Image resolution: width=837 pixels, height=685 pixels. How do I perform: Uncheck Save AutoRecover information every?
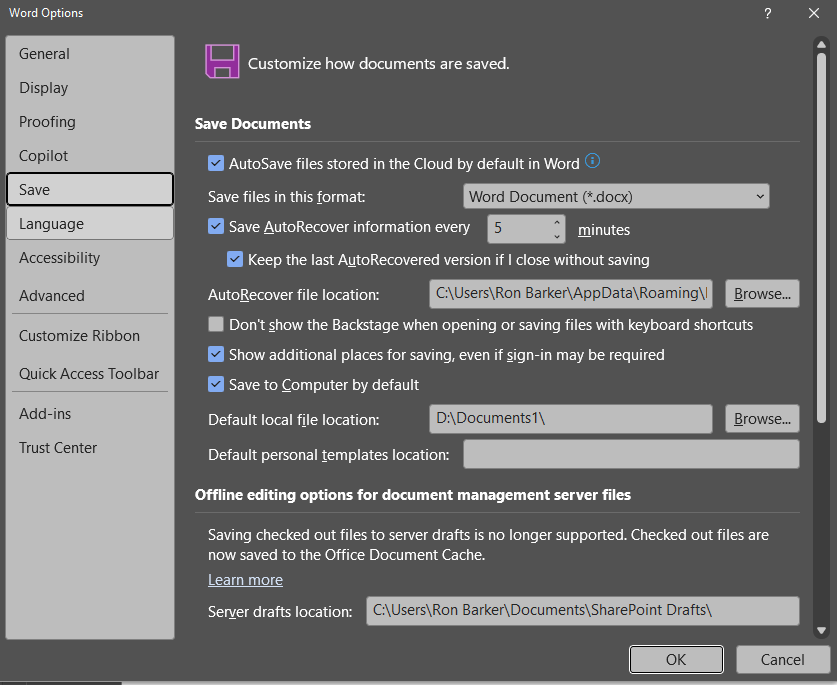click(215, 227)
